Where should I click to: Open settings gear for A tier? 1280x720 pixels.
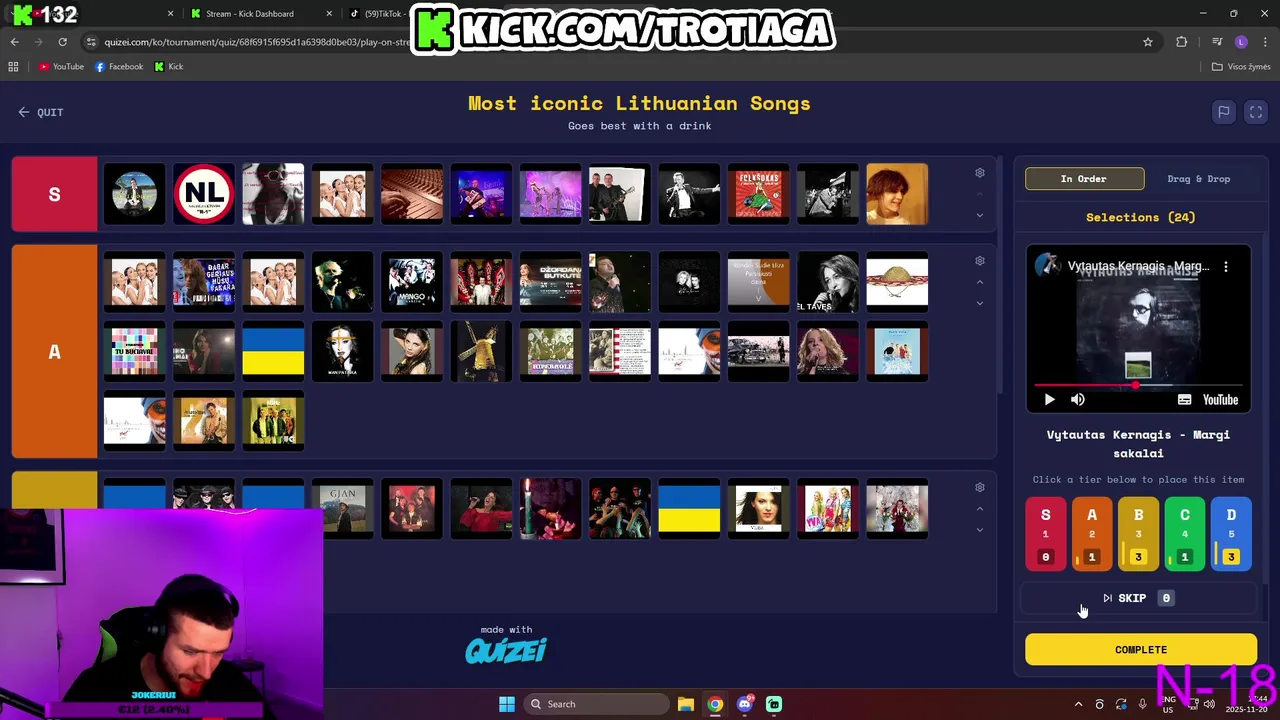tap(980, 261)
